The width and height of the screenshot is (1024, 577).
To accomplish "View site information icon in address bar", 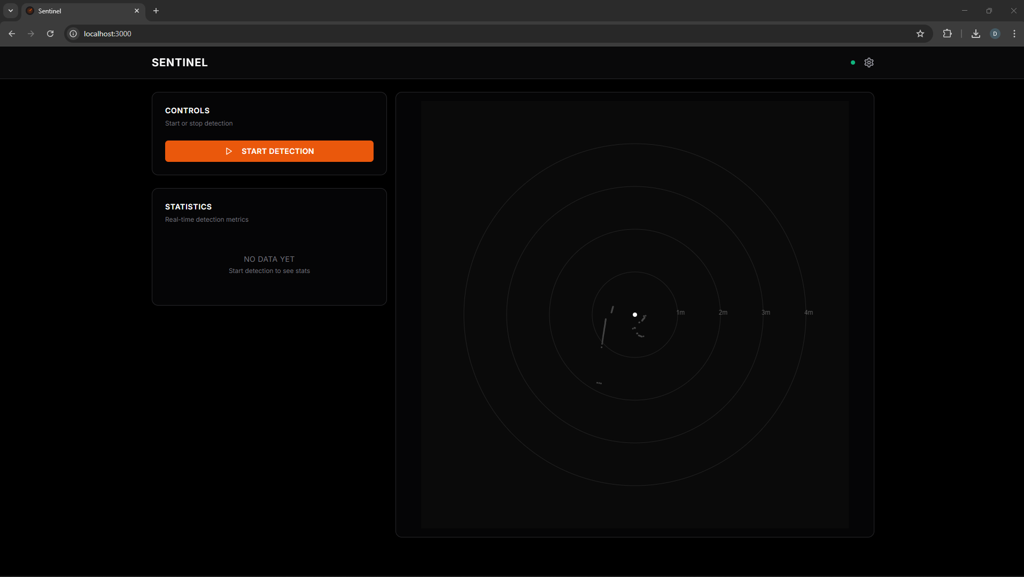I will pyautogui.click(x=73, y=34).
